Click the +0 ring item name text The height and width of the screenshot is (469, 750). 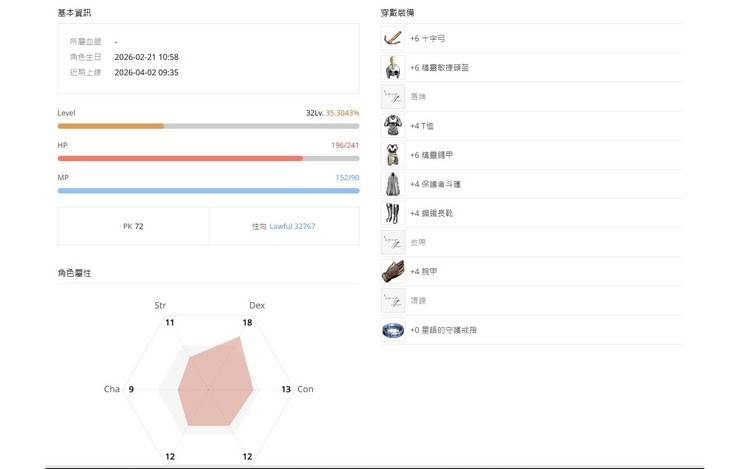click(443, 329)
